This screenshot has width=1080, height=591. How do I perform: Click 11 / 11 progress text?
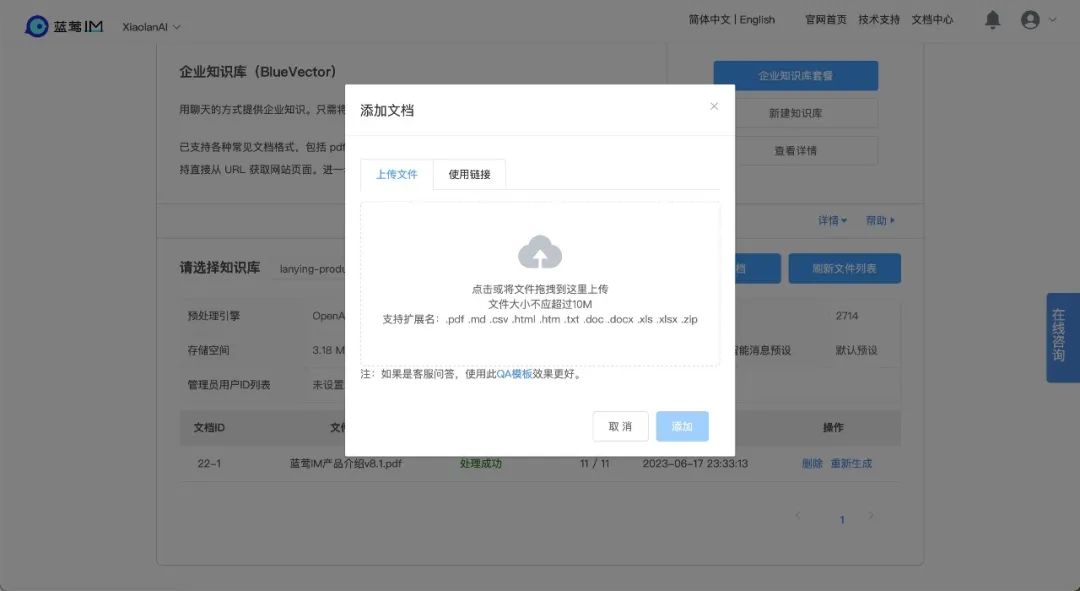click(x=594, y=464)
